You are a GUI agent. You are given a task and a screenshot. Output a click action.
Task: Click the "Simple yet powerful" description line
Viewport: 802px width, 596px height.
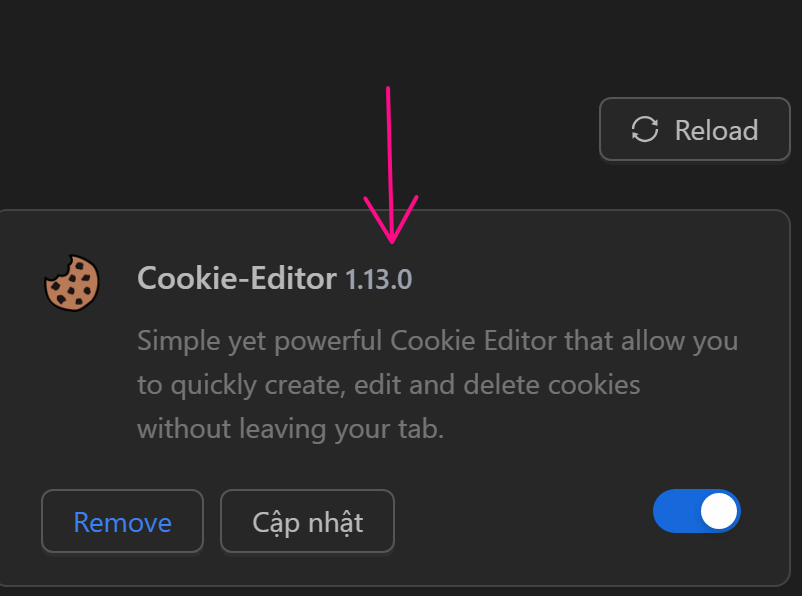[437, 341]
